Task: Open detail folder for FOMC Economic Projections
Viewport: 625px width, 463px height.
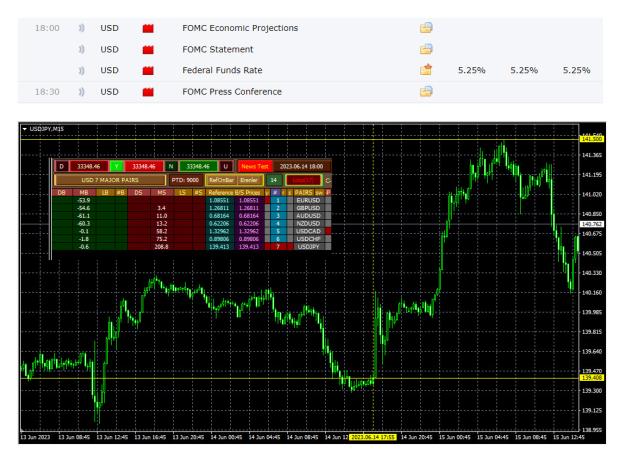Action: coord(426,28)
